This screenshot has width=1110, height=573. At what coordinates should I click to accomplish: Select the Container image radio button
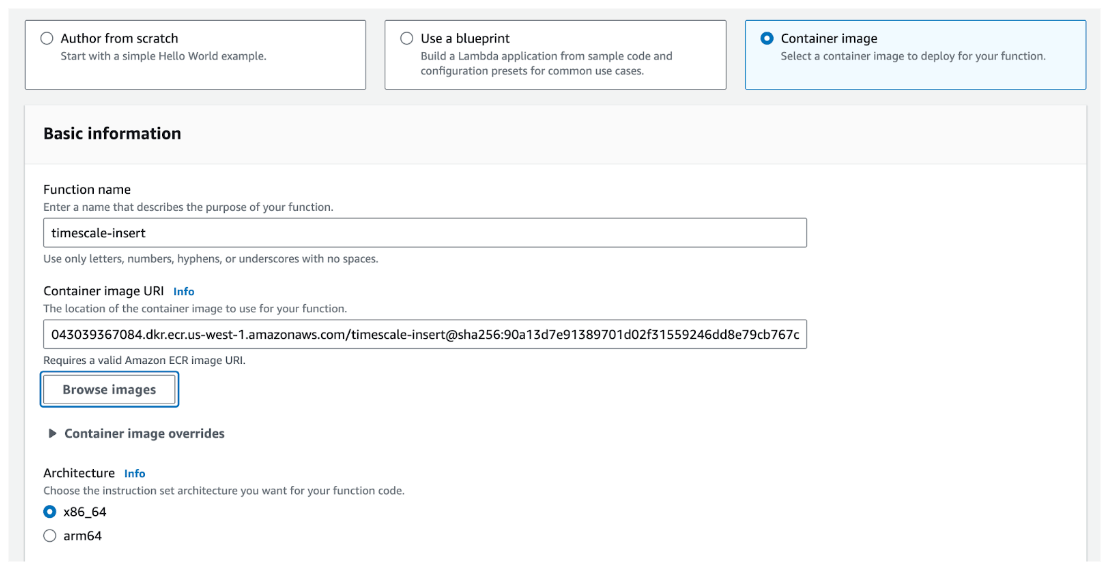coord(767,38)
